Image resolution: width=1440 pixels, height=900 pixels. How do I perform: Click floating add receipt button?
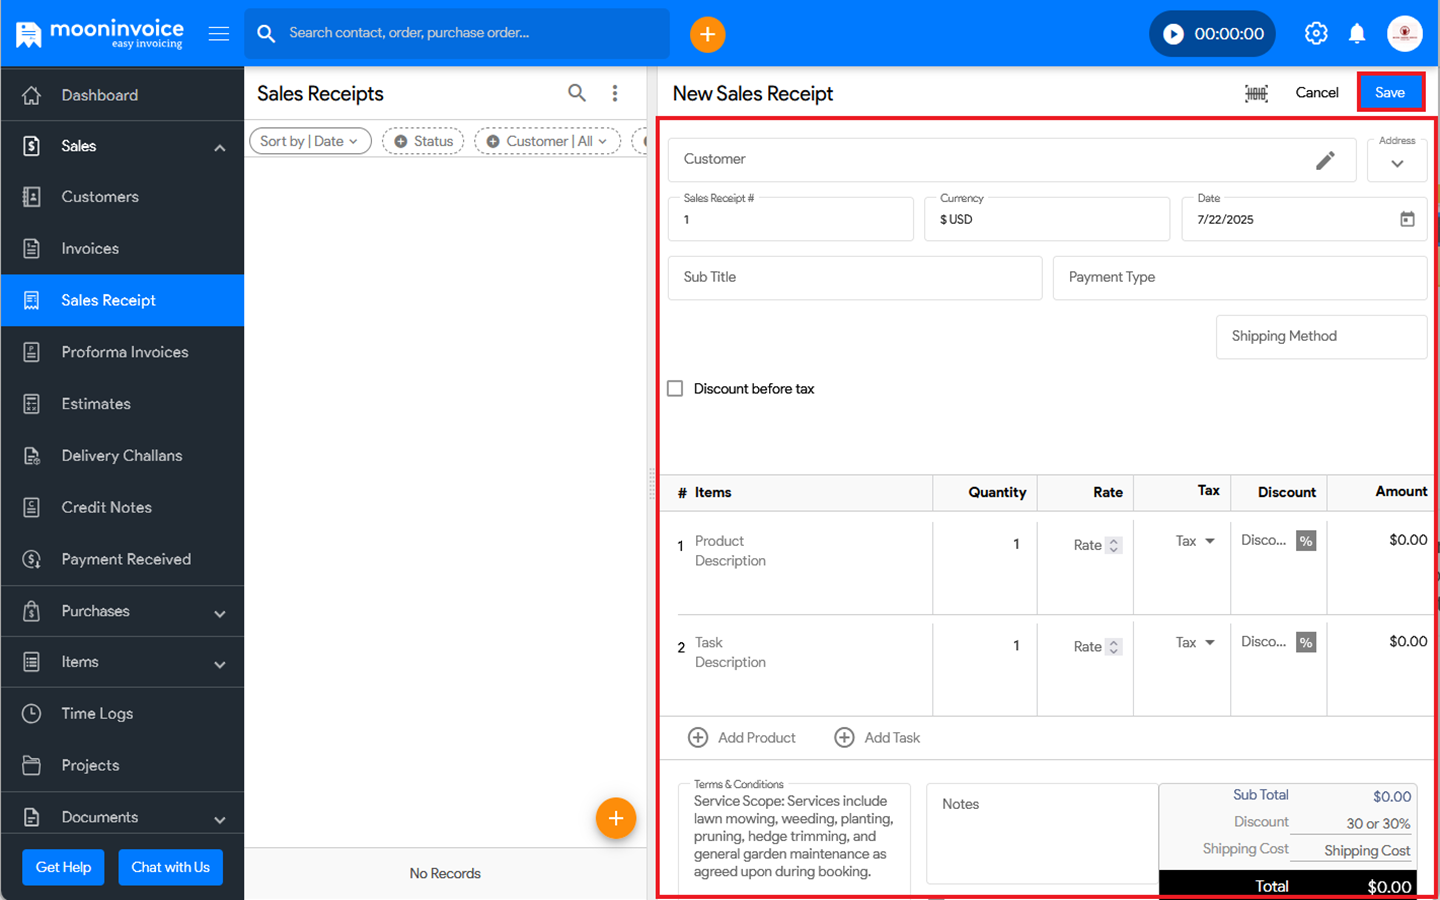click(x=616, y=818)
